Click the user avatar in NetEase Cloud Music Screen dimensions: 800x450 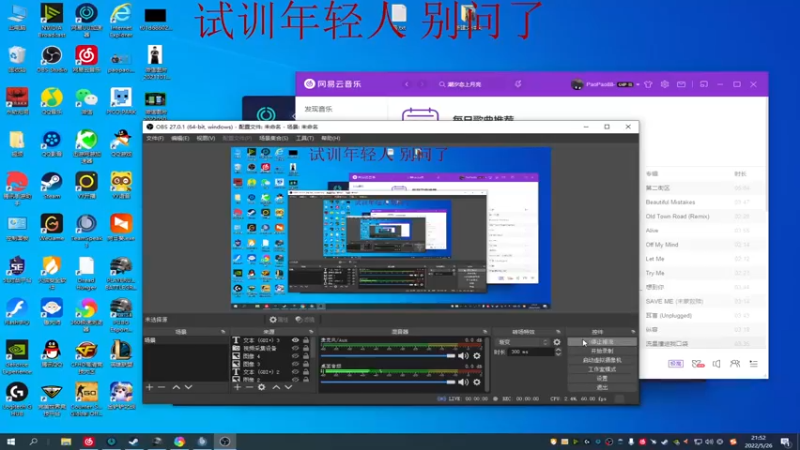point(577,84)
